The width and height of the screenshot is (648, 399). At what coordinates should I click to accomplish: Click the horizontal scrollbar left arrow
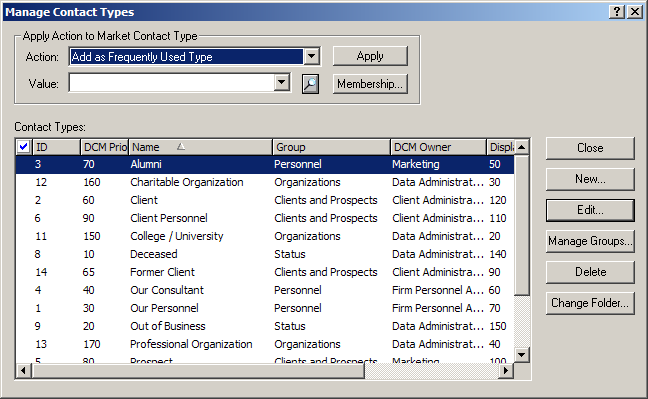[x=24, y=371]
